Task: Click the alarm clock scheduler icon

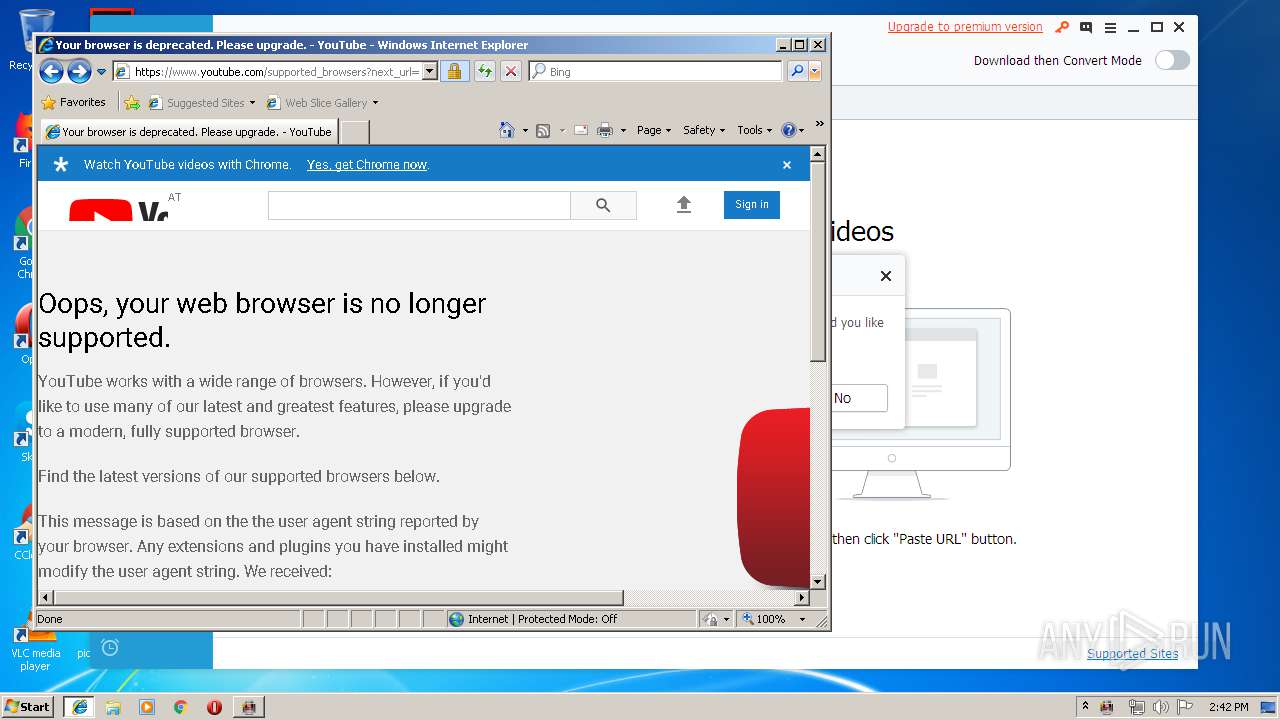Action: click(110, 648)
